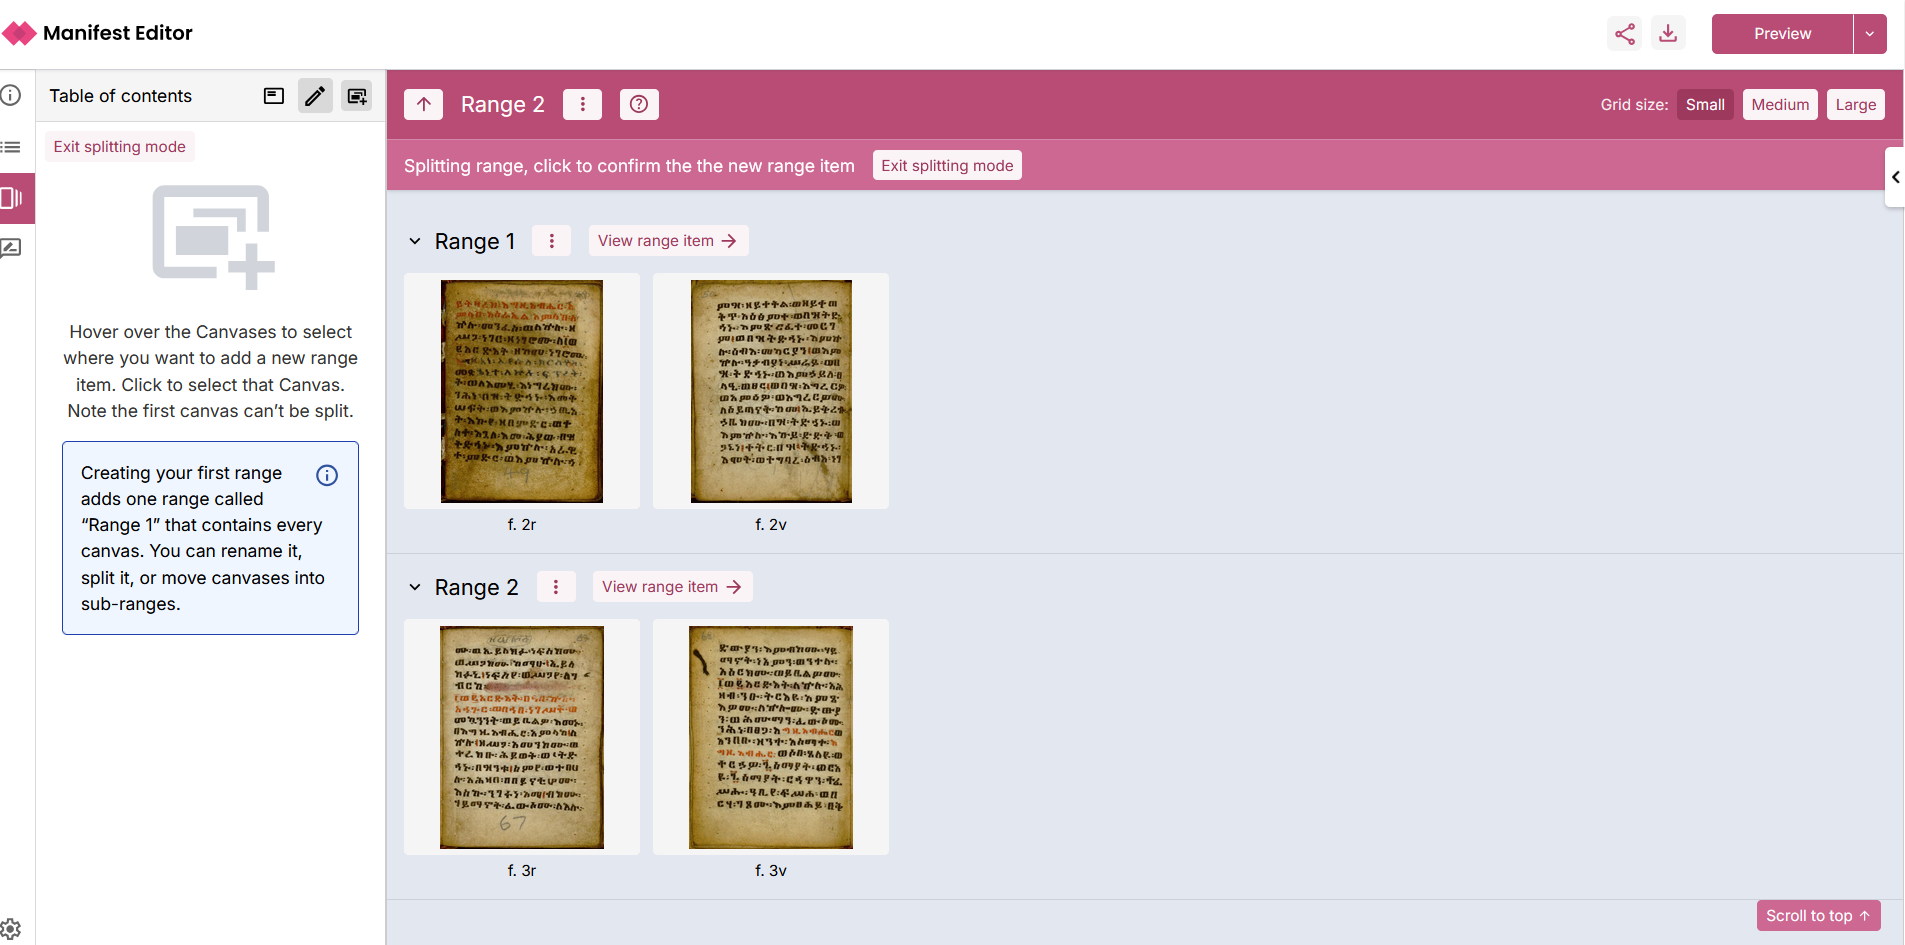Set grid size to Medium
The height and width of the screenshot is (945, 1905).
pos(1779,105)
